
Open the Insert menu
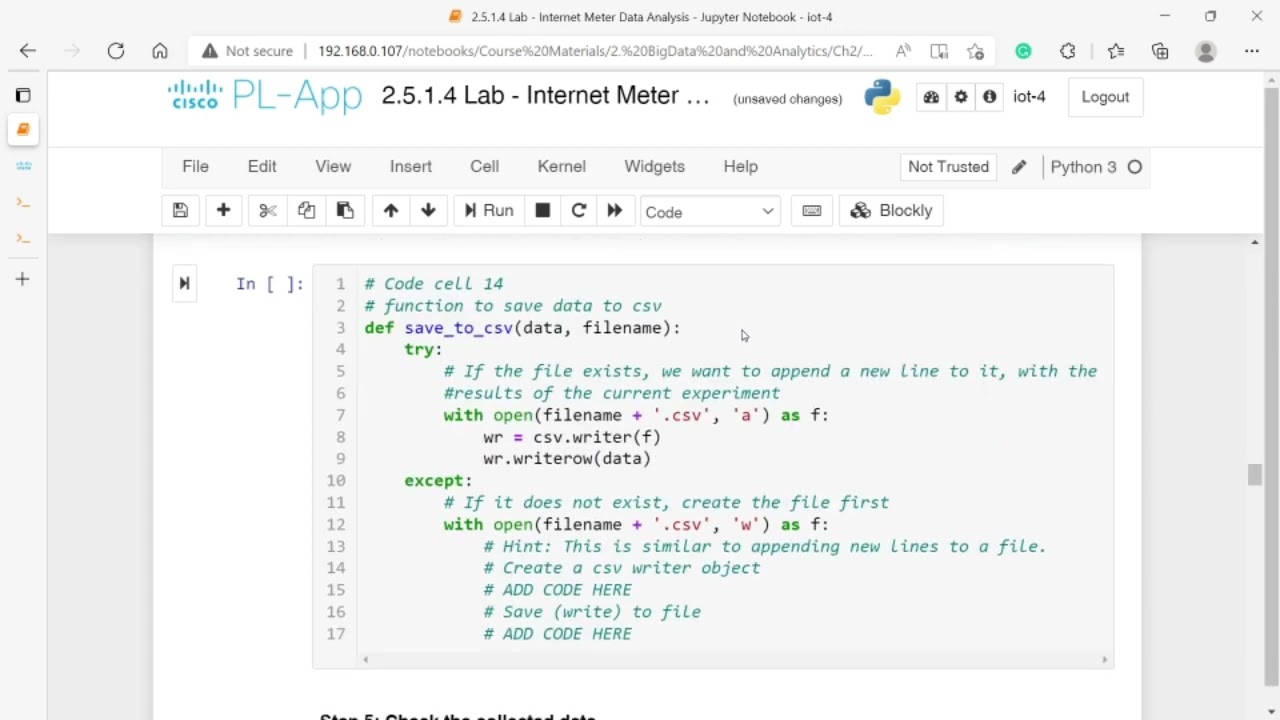pyautogui.click(x=411, y=167)
